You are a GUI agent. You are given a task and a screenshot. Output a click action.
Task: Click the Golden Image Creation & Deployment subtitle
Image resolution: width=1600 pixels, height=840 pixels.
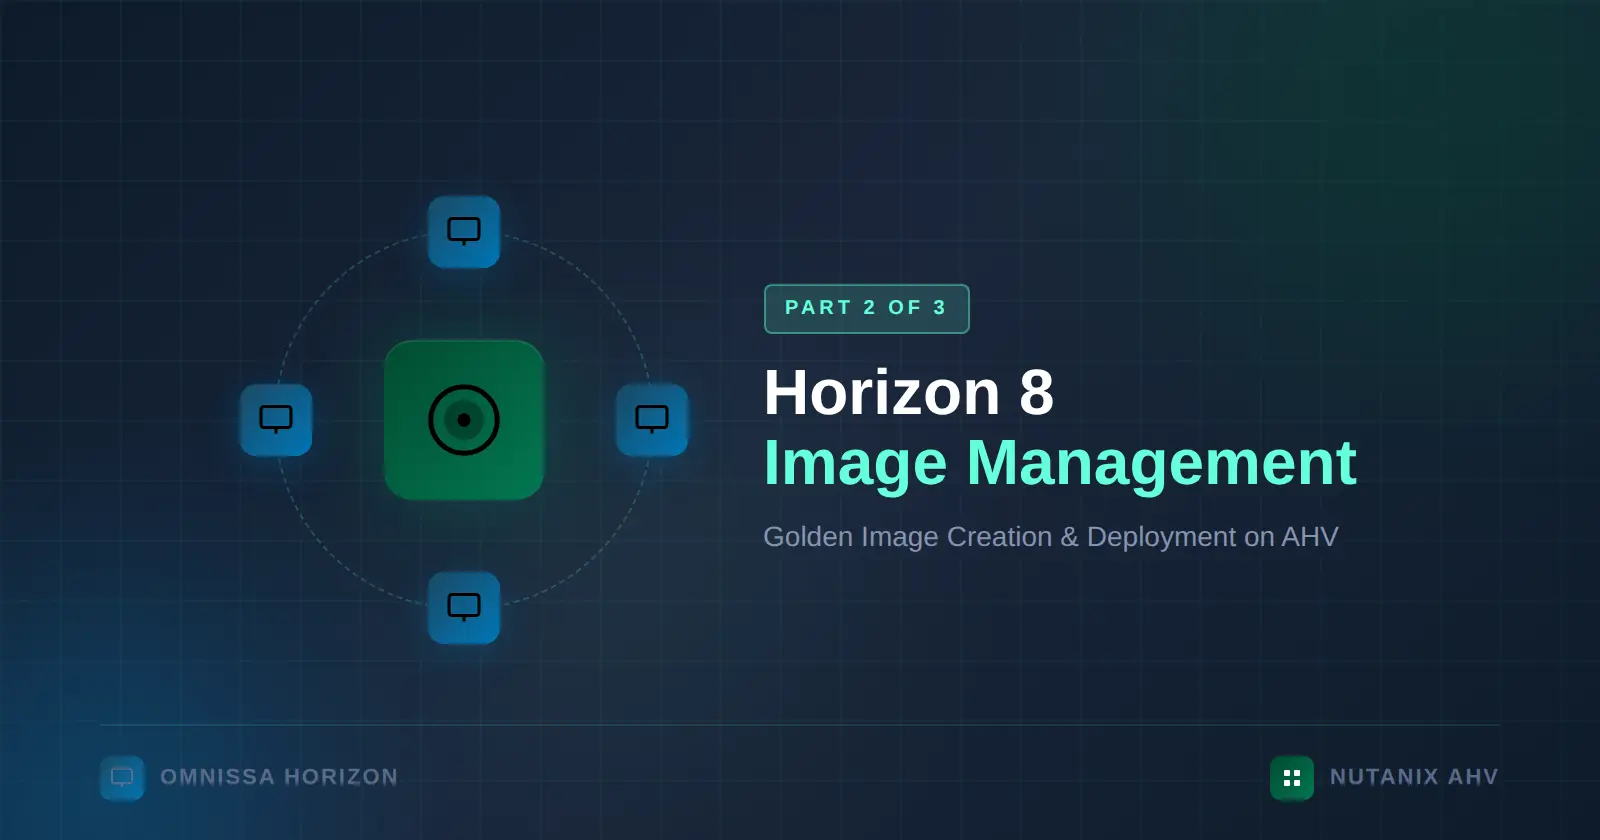(1050, 537)
